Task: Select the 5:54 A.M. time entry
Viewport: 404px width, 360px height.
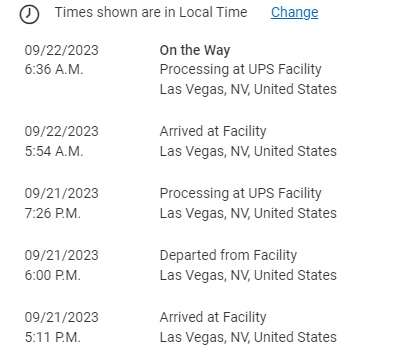Action: (x=54, y=151)
